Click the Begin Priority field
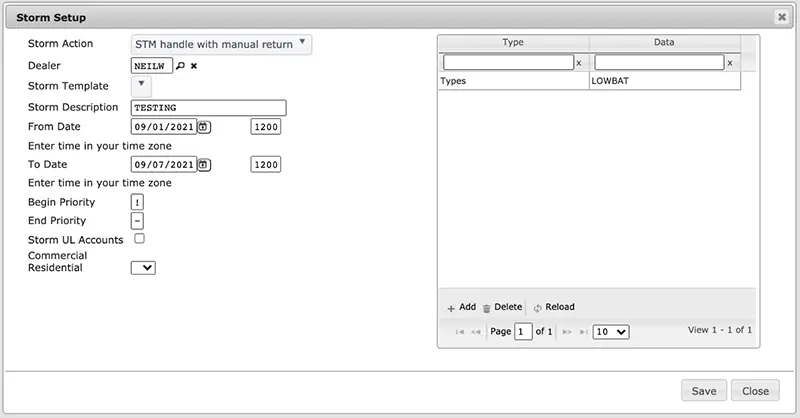 pos(137,202)
